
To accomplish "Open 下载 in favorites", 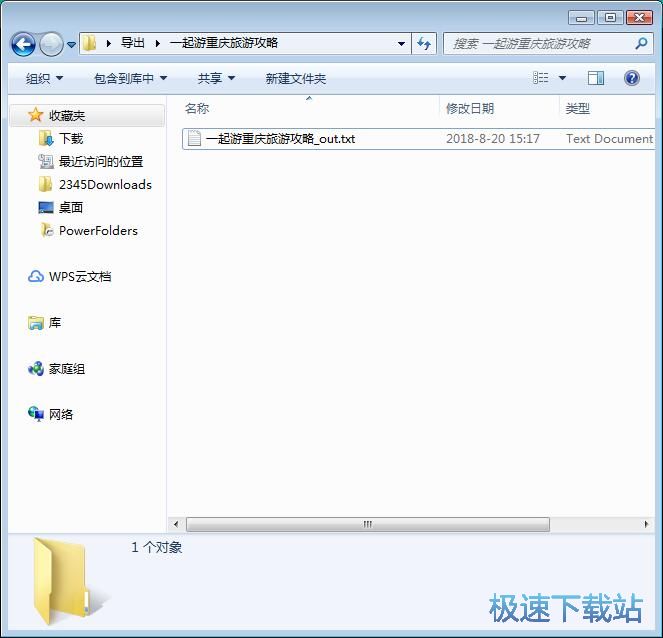I will pyautogui.click(x=71, y=138).
